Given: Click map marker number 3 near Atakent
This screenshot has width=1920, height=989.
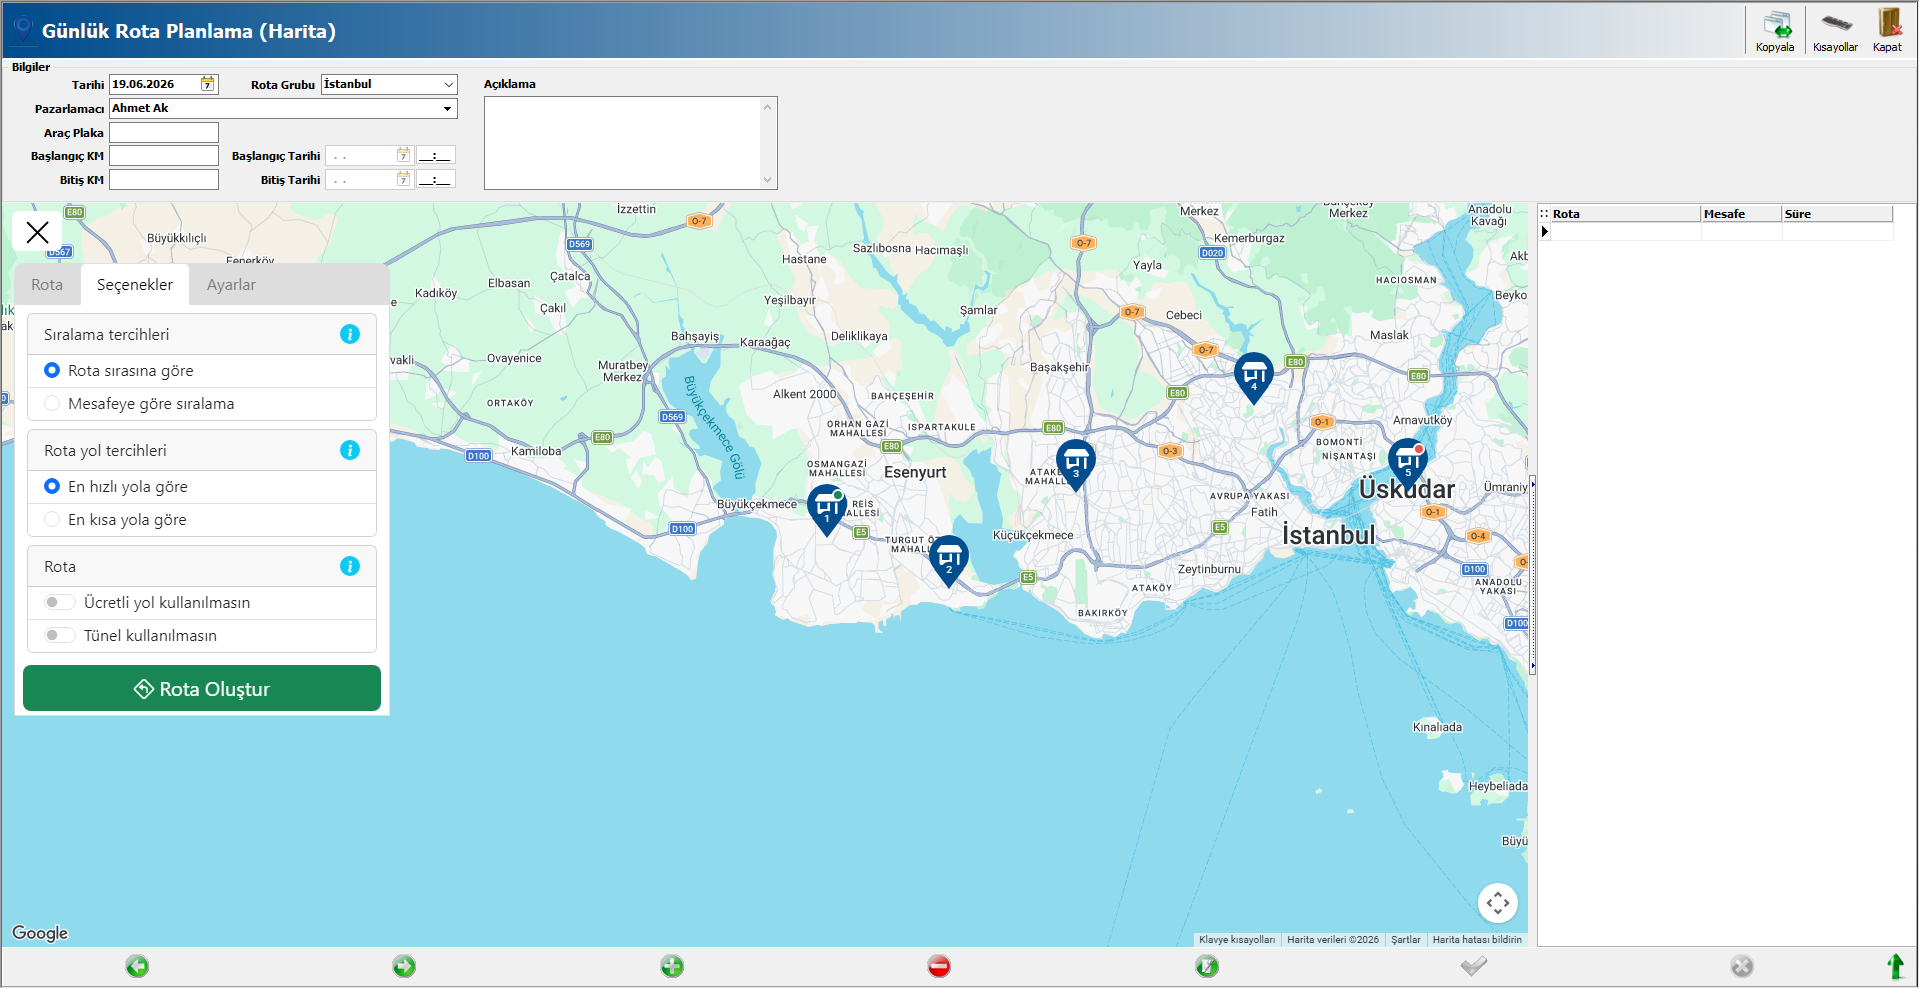Looking at the screenshot, I should [x=1076, y=465].
